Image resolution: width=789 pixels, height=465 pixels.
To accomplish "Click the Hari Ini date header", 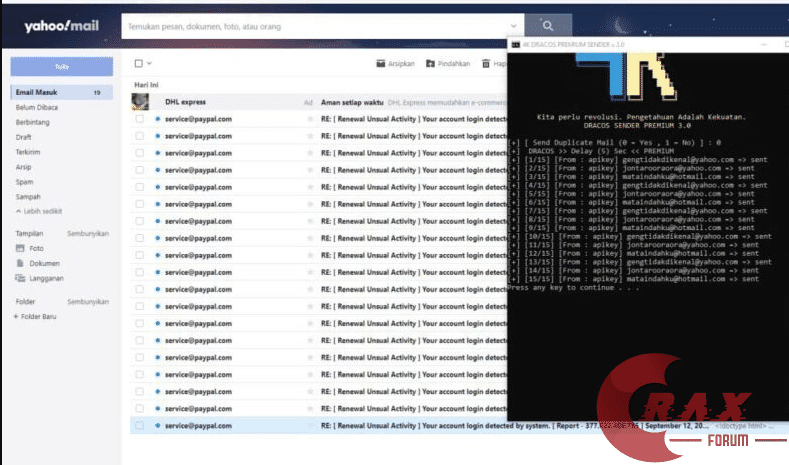I will 146,85.
